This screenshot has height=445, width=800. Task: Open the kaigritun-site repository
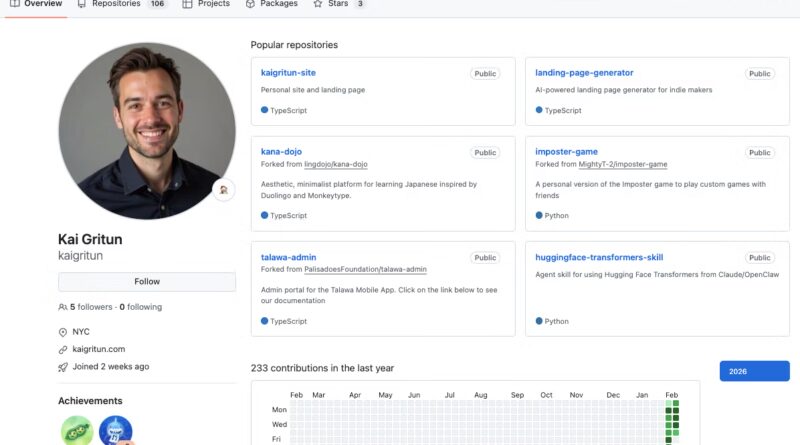coord(288,72)
